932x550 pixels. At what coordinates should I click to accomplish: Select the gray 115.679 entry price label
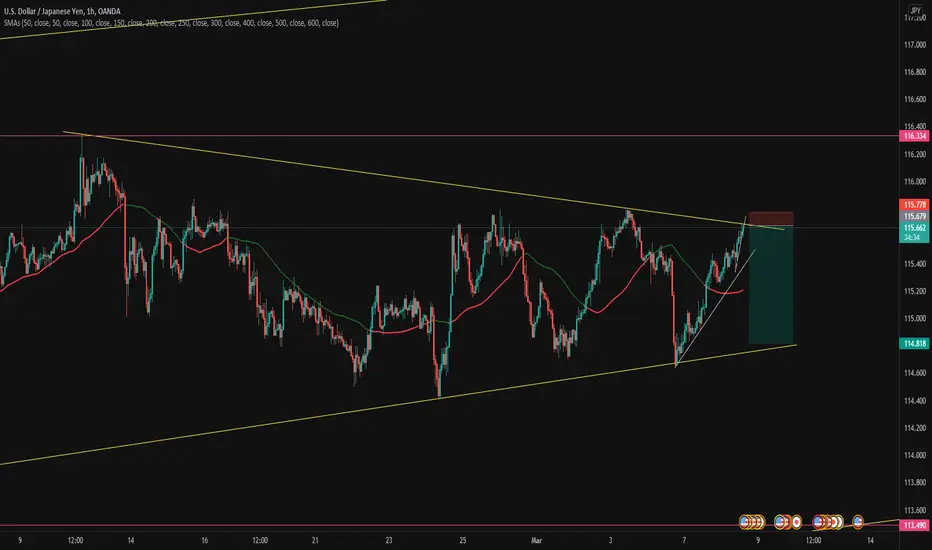915,216
